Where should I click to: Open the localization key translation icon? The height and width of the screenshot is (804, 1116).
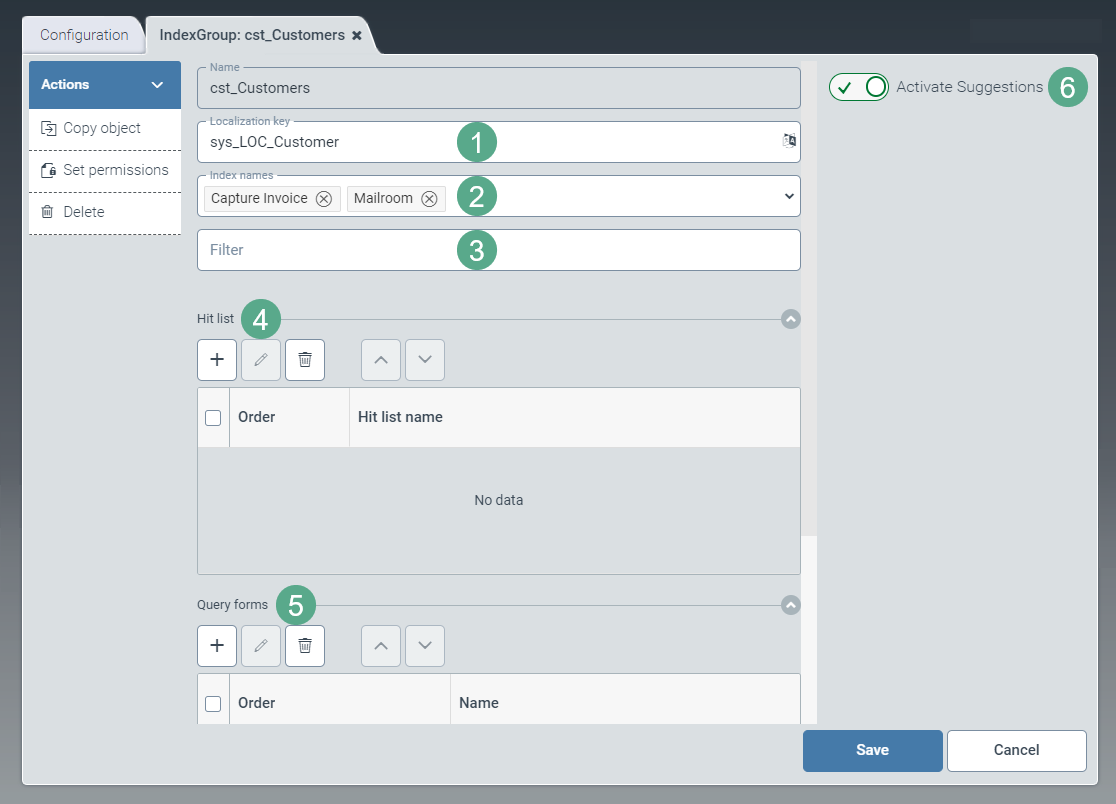[x=789, y=141]
